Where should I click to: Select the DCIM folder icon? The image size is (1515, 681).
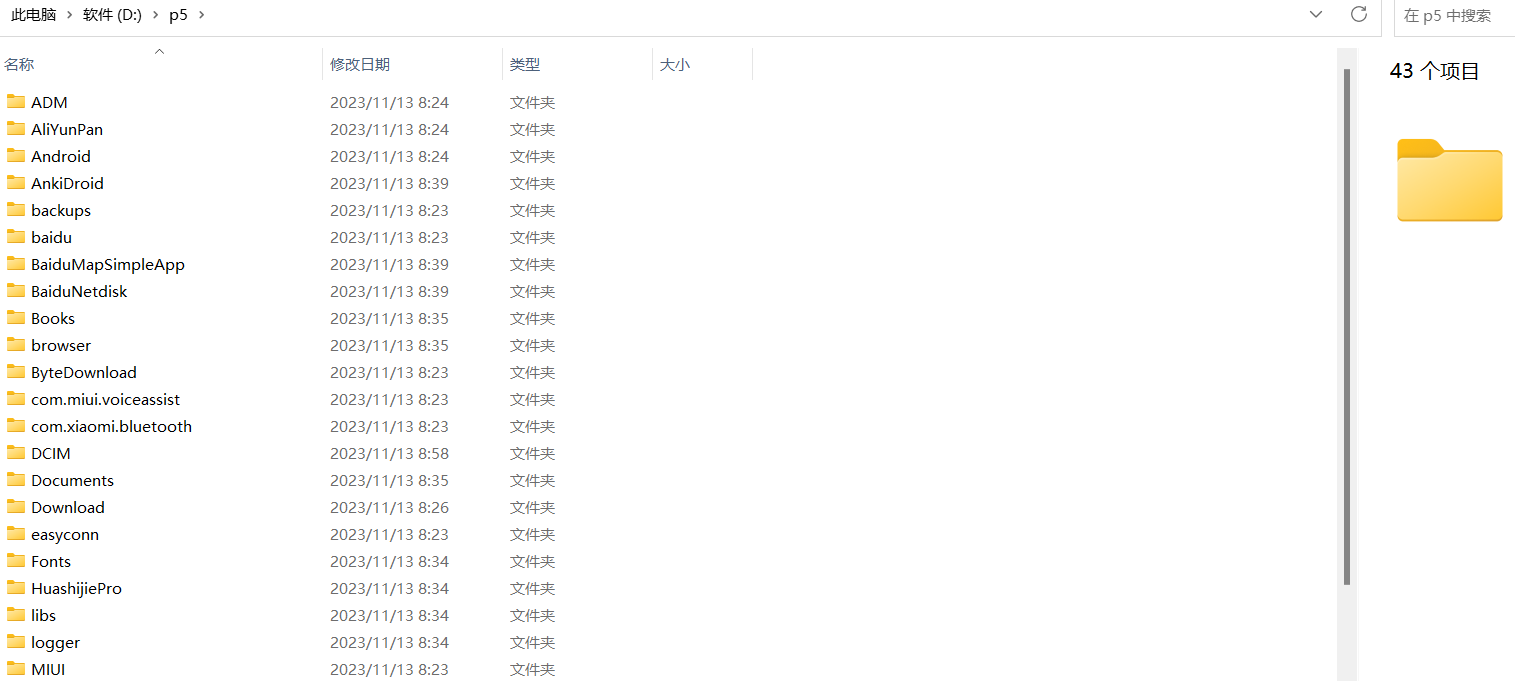(15, 453)
